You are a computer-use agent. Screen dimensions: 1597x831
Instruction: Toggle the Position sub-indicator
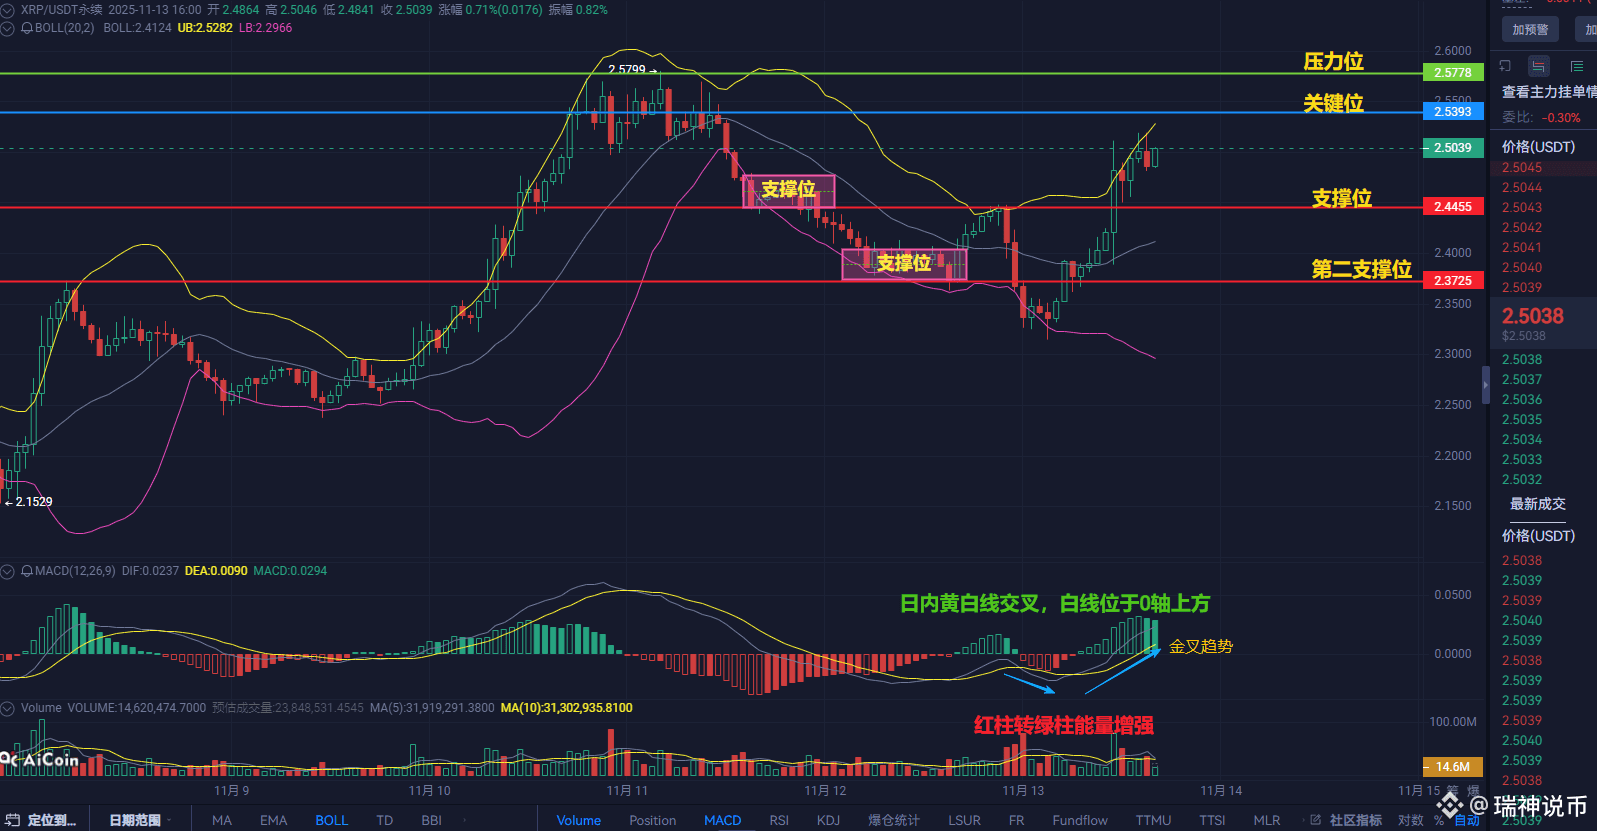click(653, 820)
